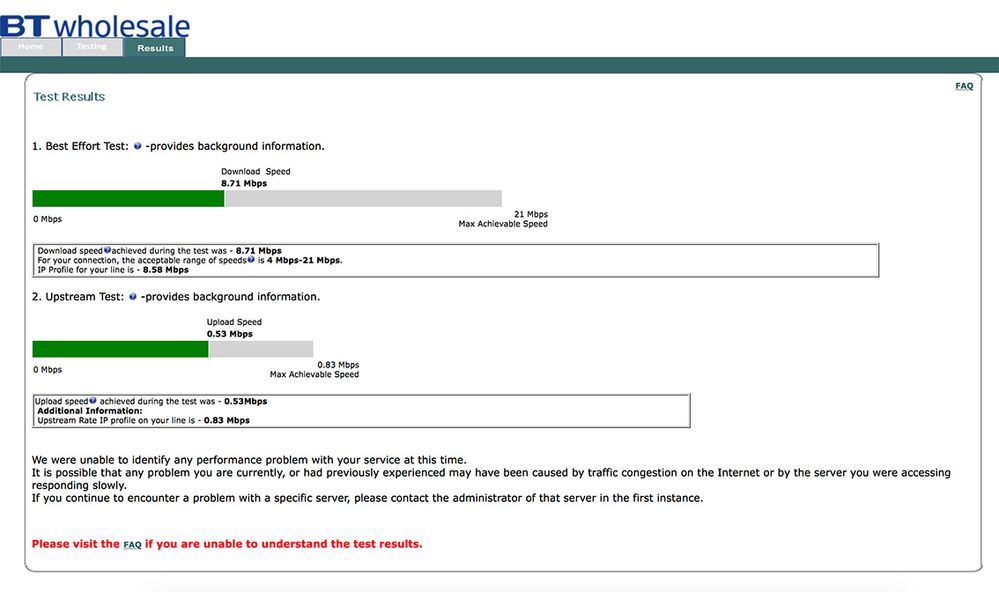Click 'IP Profile for your line is' row
Viewport: 999px width, 592px height.
coord(113,270)
